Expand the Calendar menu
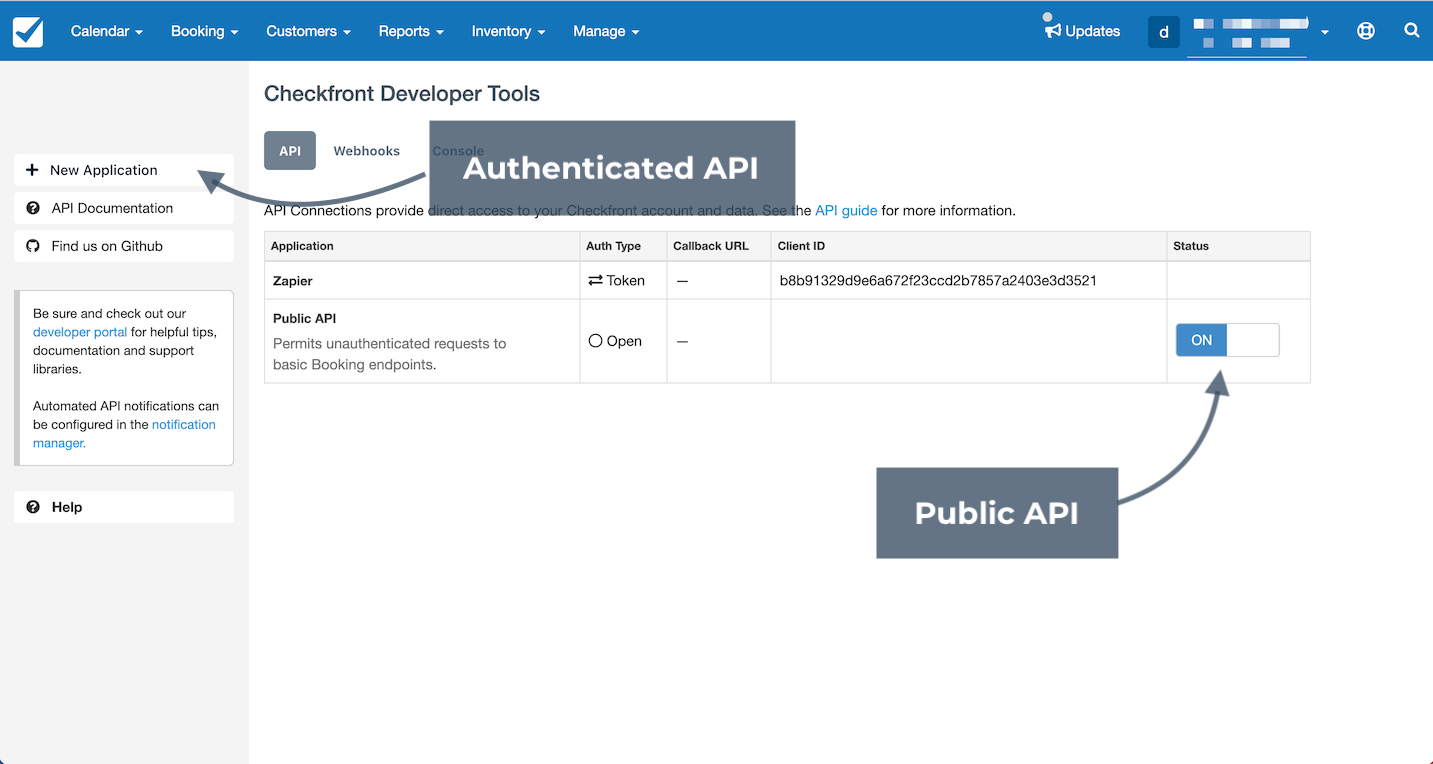The image size is (1433, 764). tap(107, 31)
